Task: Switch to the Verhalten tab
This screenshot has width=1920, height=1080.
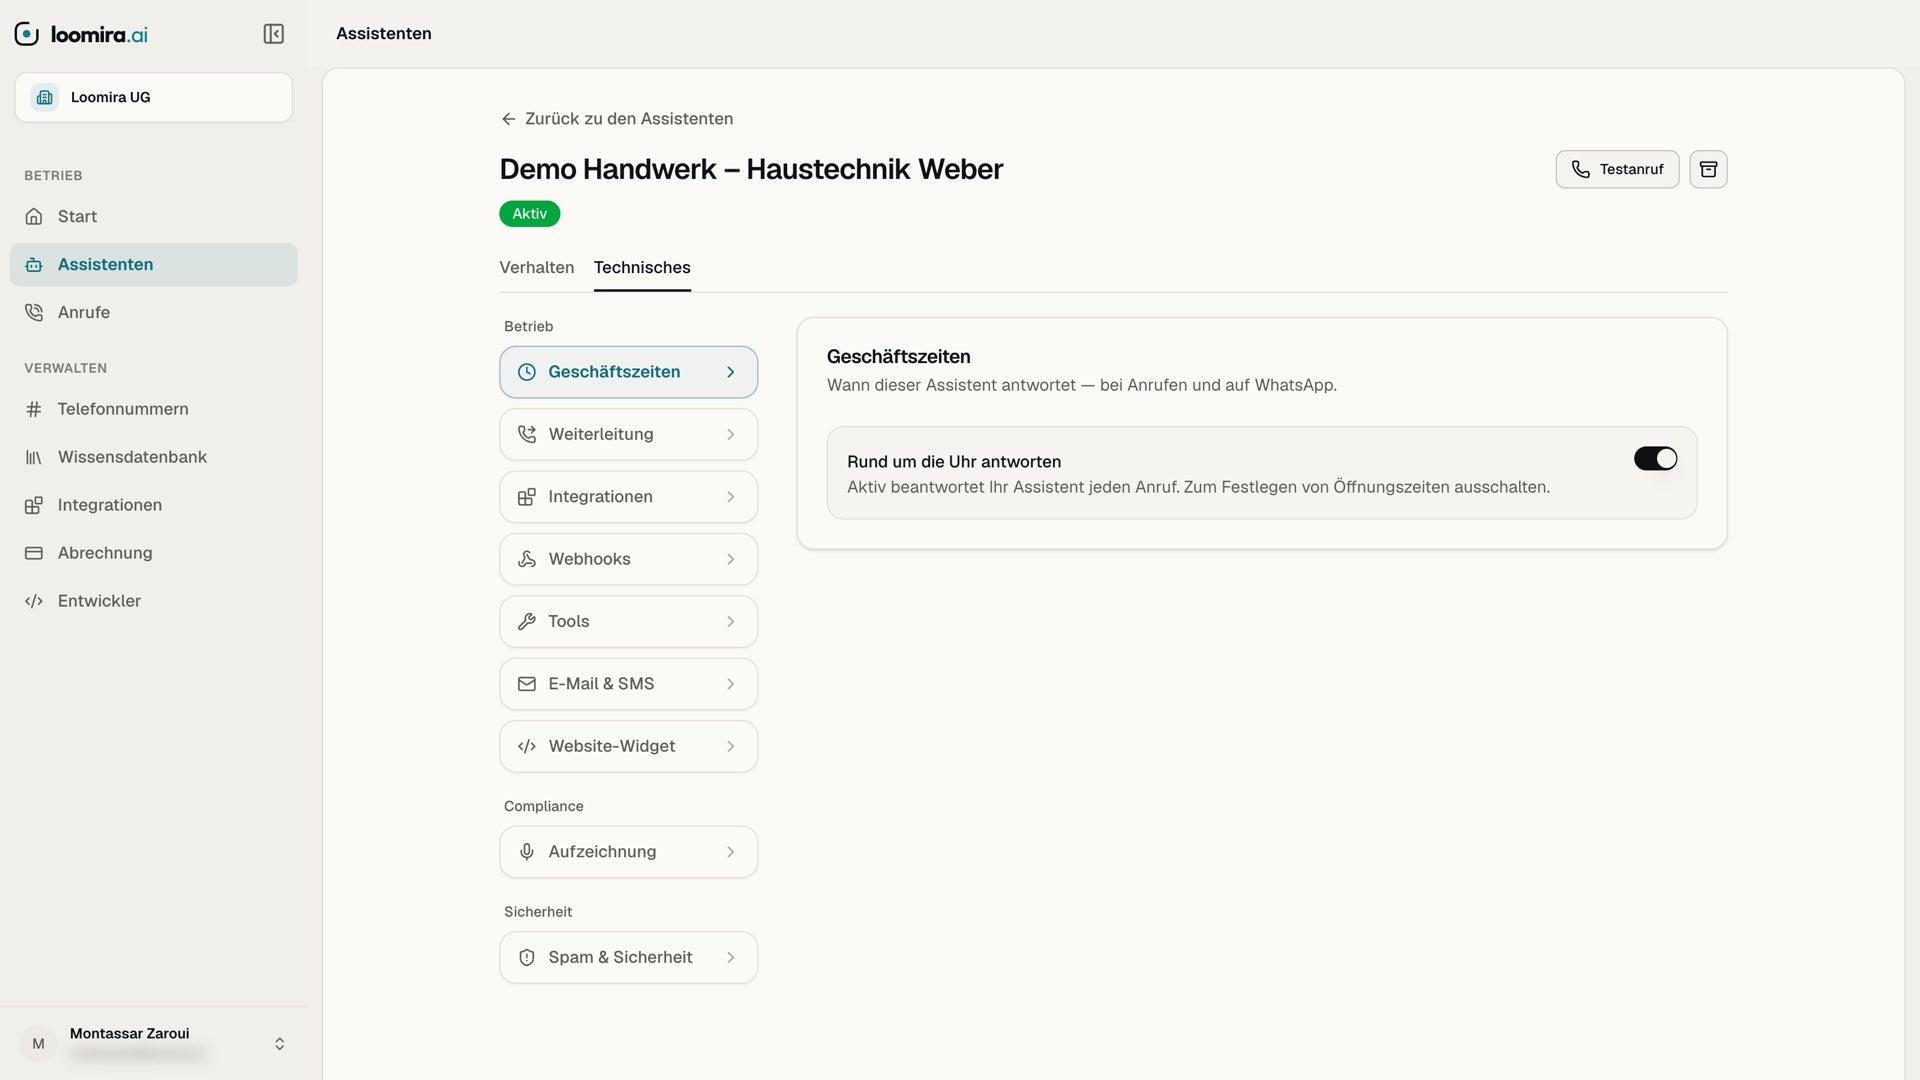Action: [x=537, y=268]
